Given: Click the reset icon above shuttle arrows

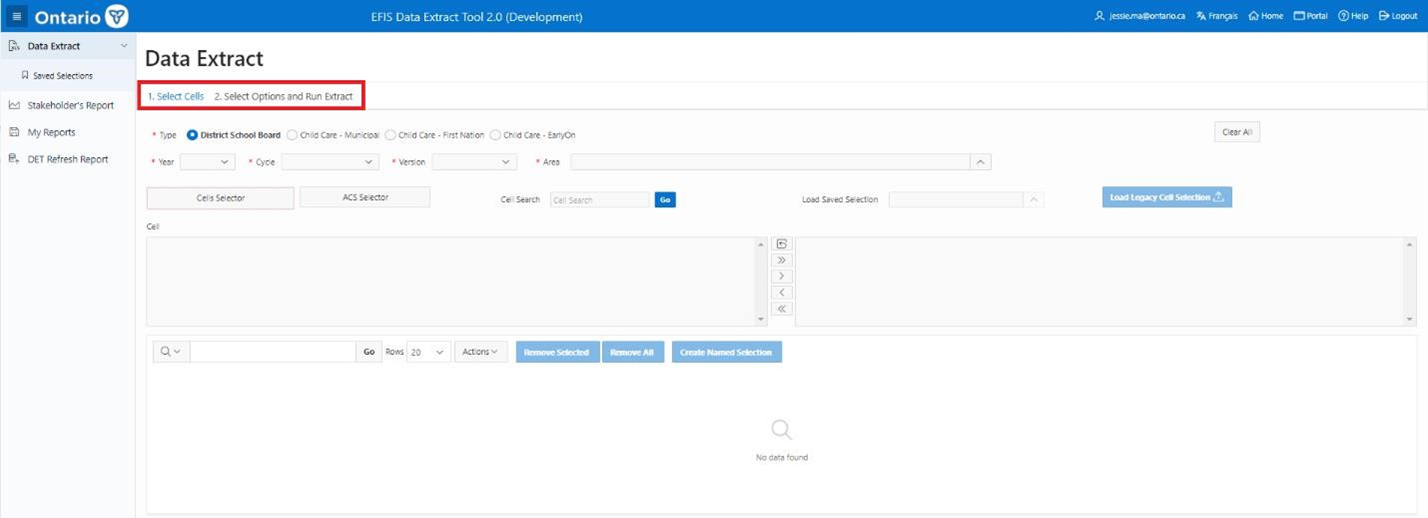Looking at the screenshot, I should [782, 244].
